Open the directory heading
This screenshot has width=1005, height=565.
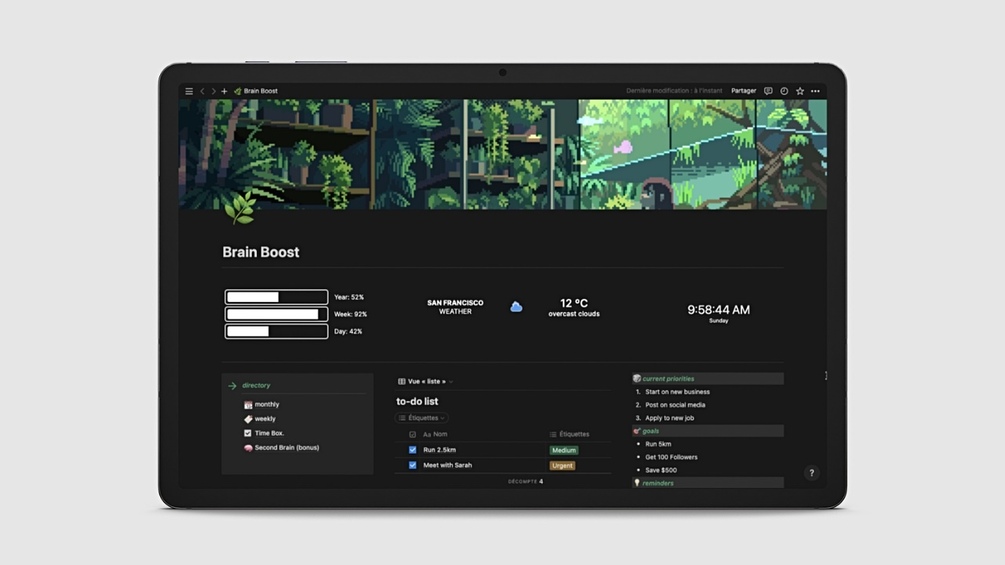pos(256,386)
